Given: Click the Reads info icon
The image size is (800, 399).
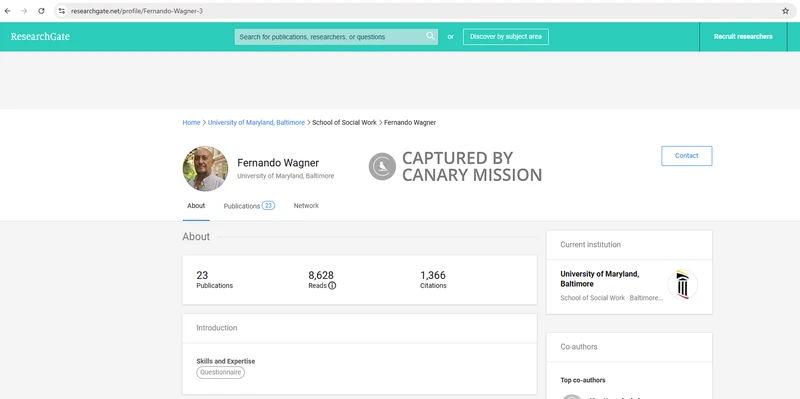Looking at the screenshot, I should pos(332,286).
